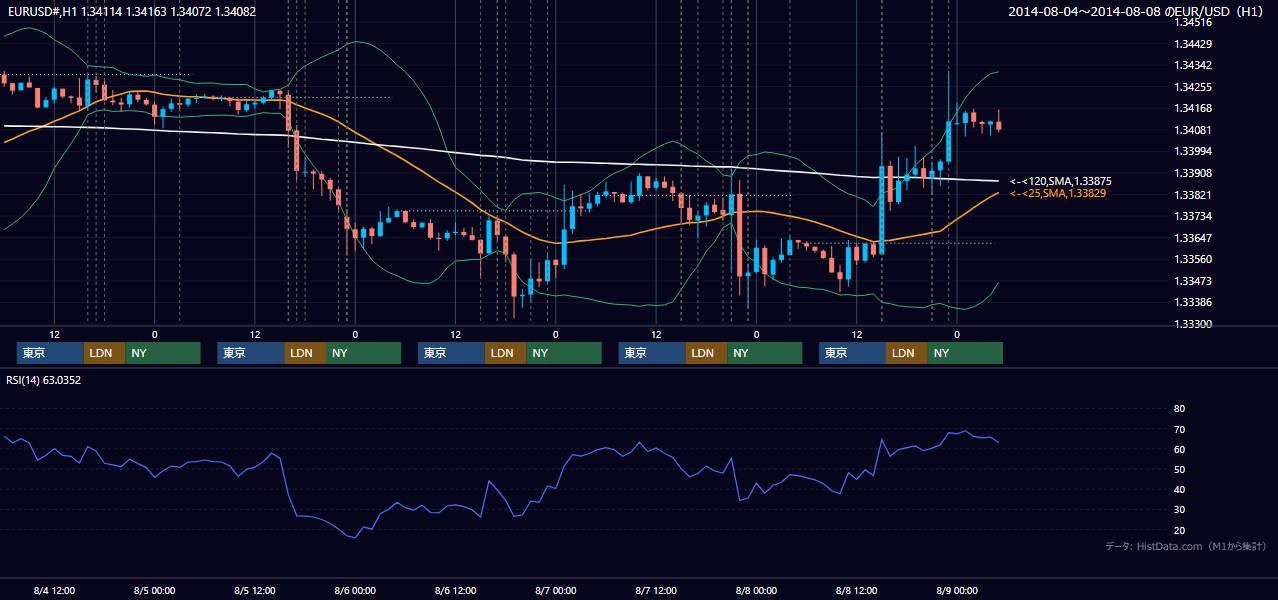This screenshot has height=600, width=1278.
Task: Select RSI scale value 50
Action: 1179,469
